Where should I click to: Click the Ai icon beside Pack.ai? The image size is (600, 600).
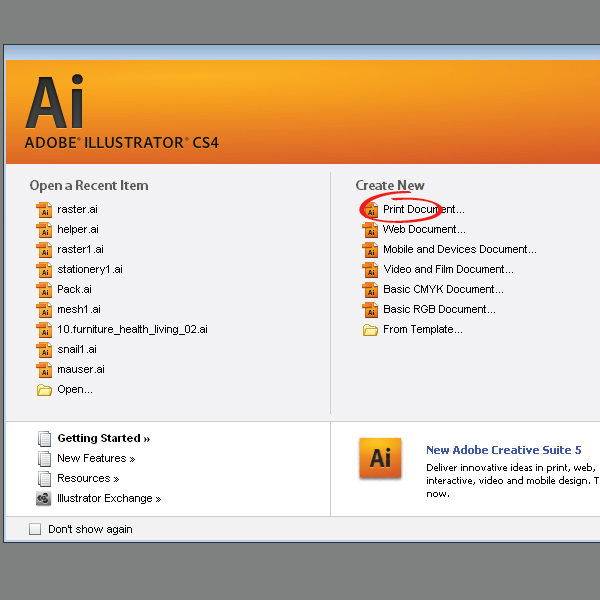coord(44,290)
